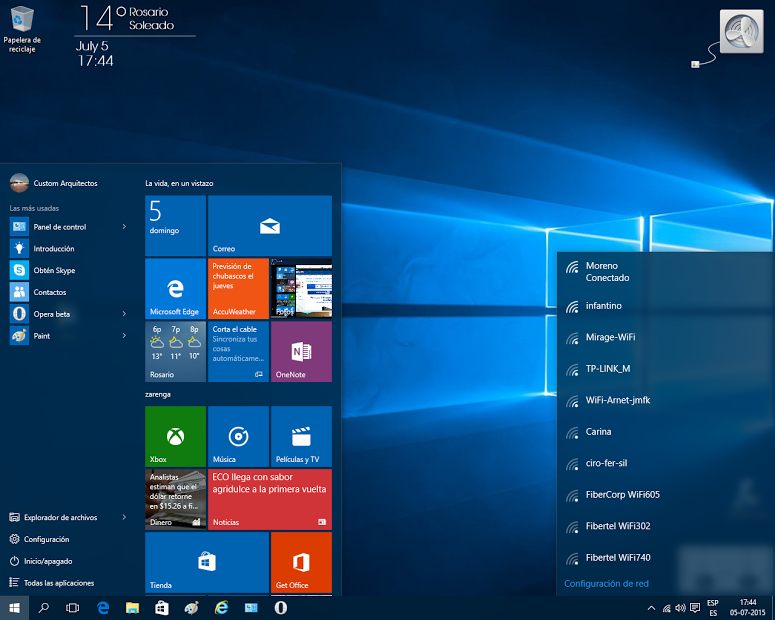Expand Panel de control jump list arrow
775x620 pixels.
(124, 226)
